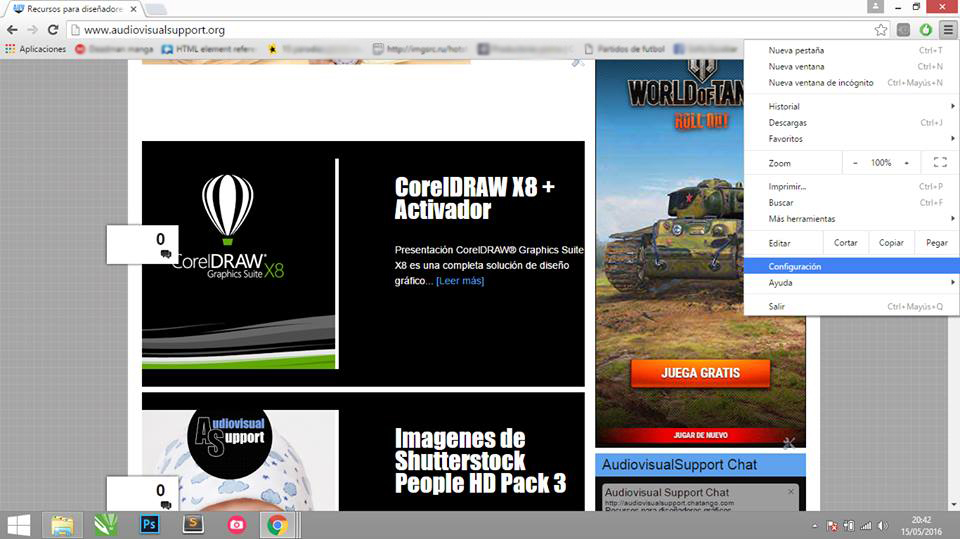Select Nueva ventana from the menu
The height and width of the screenshot is (539, 960).
tap(852, 66)
